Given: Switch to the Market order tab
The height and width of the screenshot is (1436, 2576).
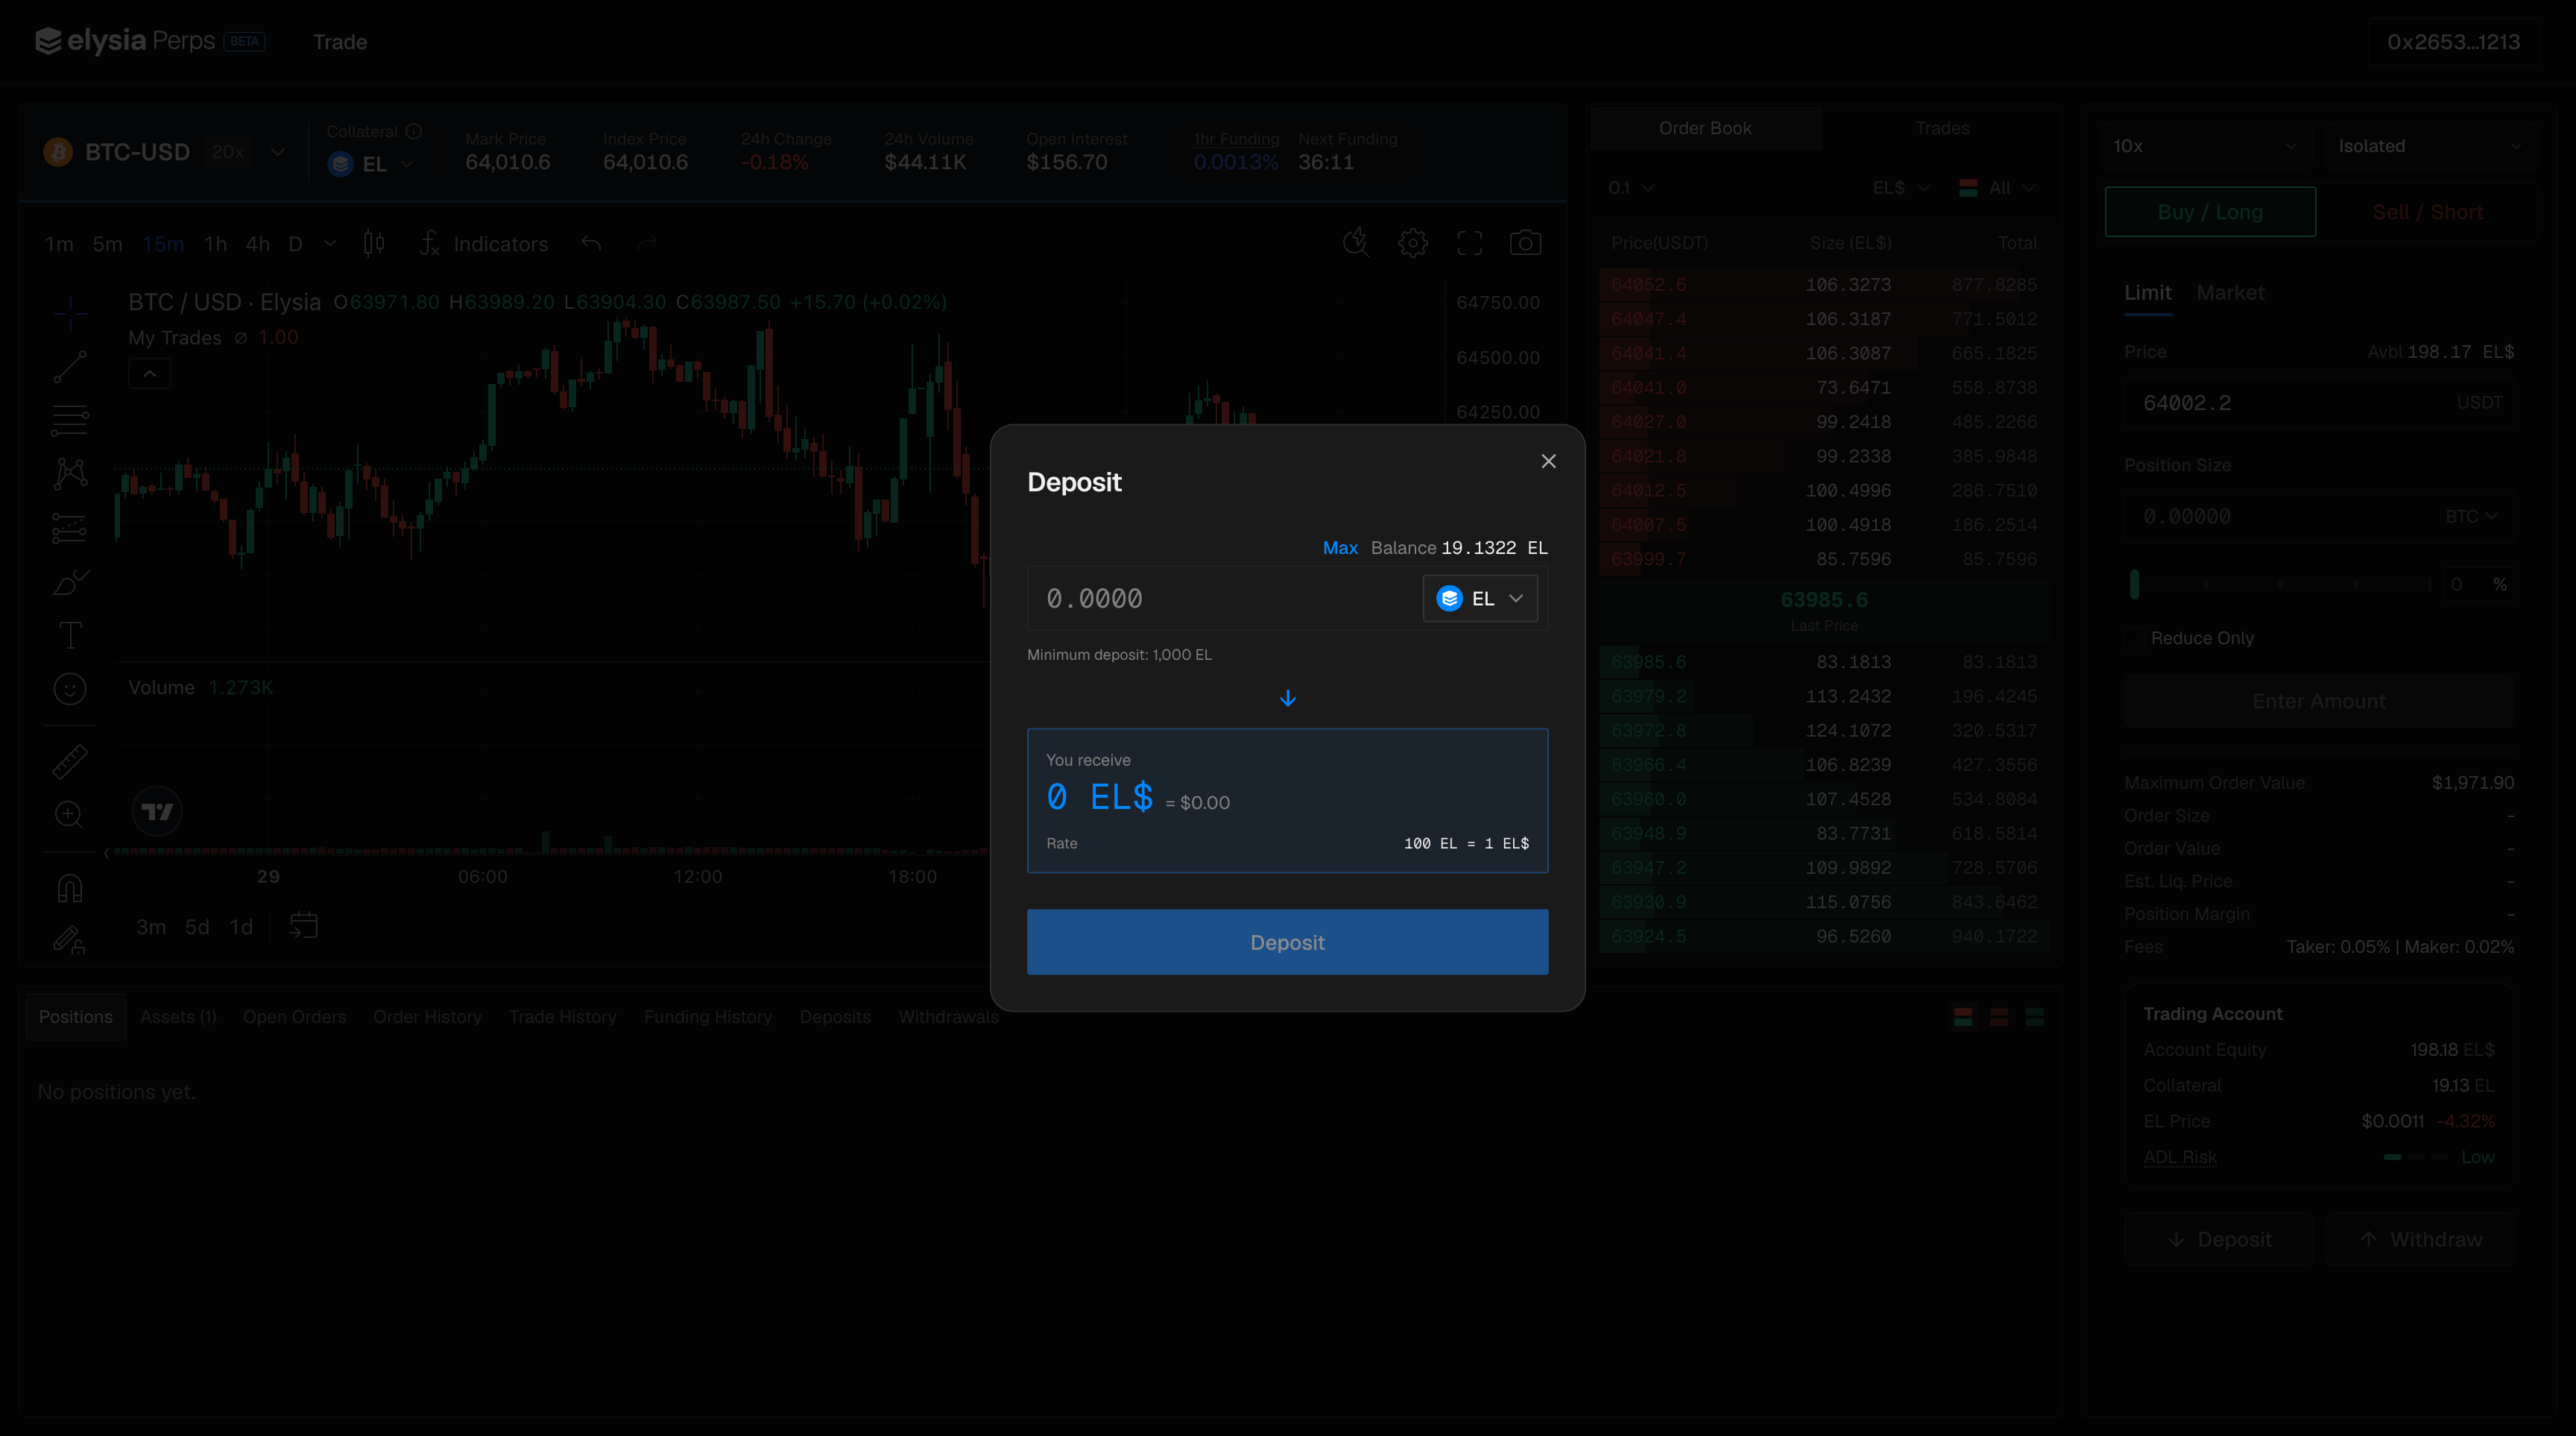Looking at the screenshot, I should (x=2230, y=293).
